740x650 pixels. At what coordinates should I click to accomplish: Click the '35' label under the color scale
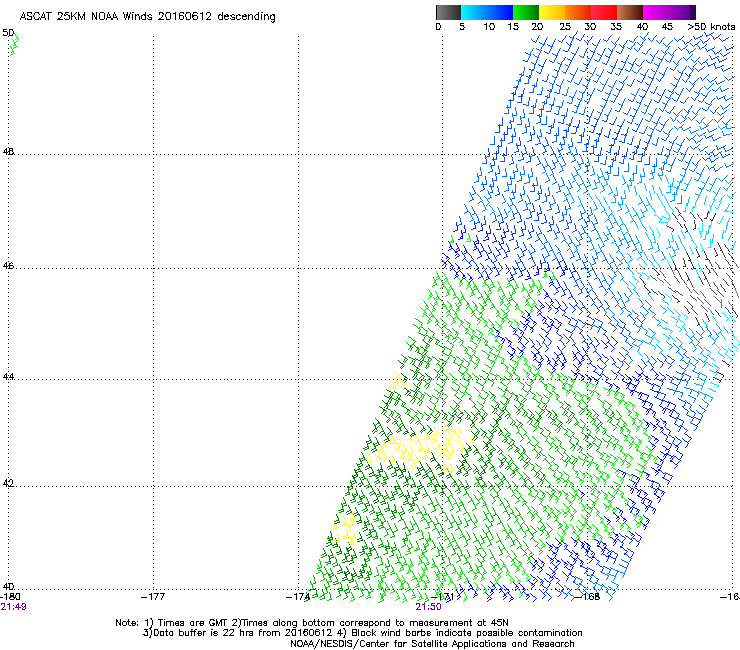tap(616, 27)
